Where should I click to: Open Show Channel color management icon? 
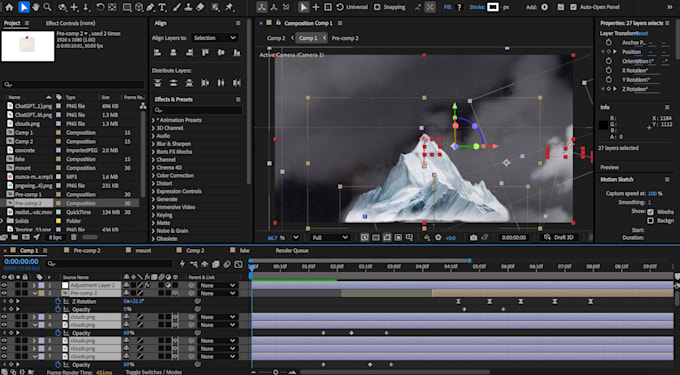[x=427, y=238]
